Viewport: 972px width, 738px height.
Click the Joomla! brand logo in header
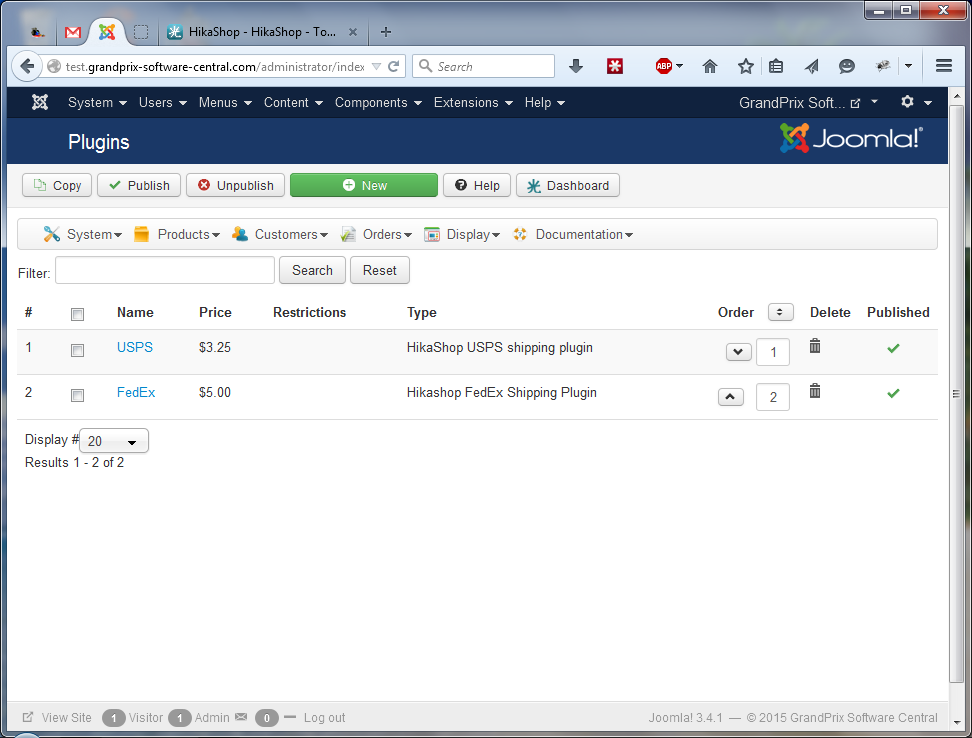click(851, 138)
